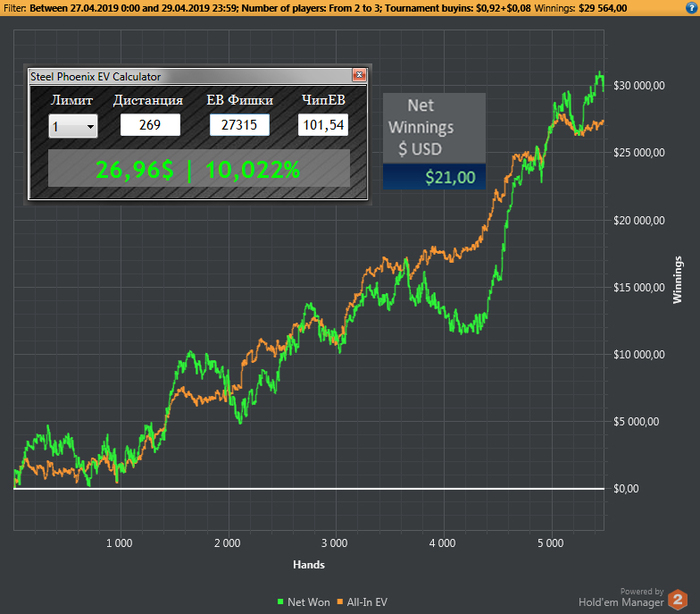Click the Net Won legend label
The height and width of the screenshot is (614, 700).
tap(308, 602)
